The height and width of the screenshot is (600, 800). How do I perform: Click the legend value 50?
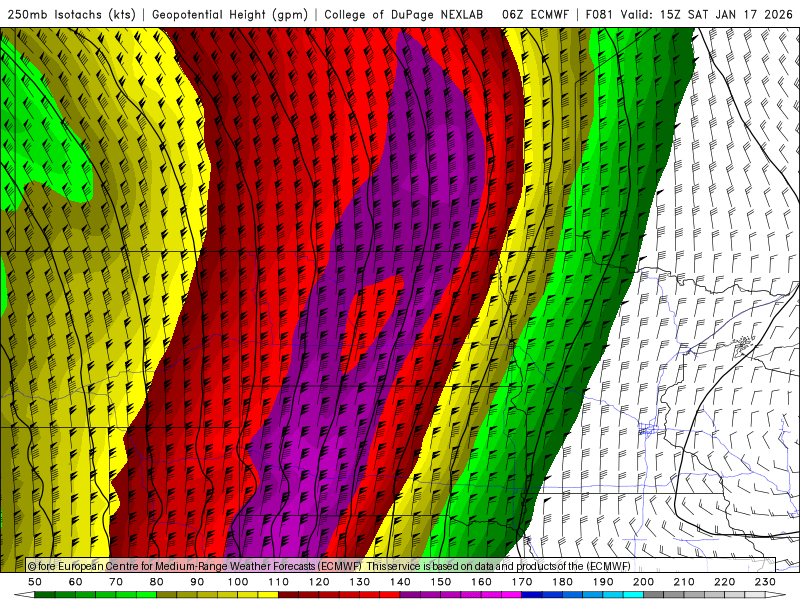click(35, 582)
